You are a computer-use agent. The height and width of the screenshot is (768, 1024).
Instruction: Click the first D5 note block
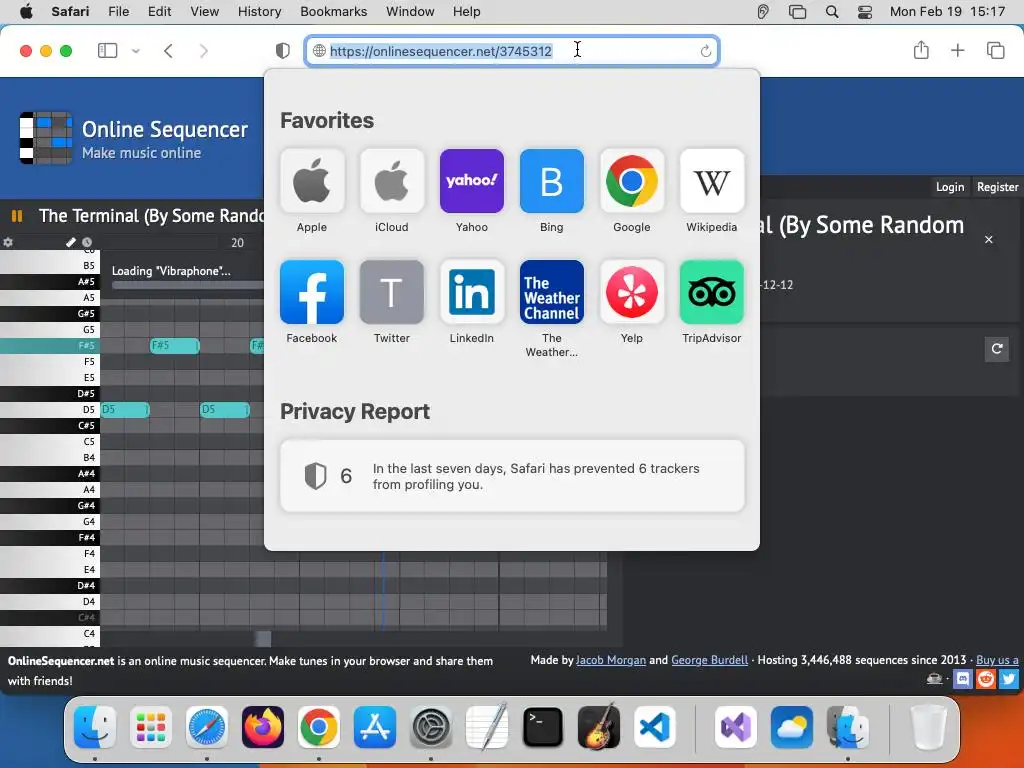(125, 409)
